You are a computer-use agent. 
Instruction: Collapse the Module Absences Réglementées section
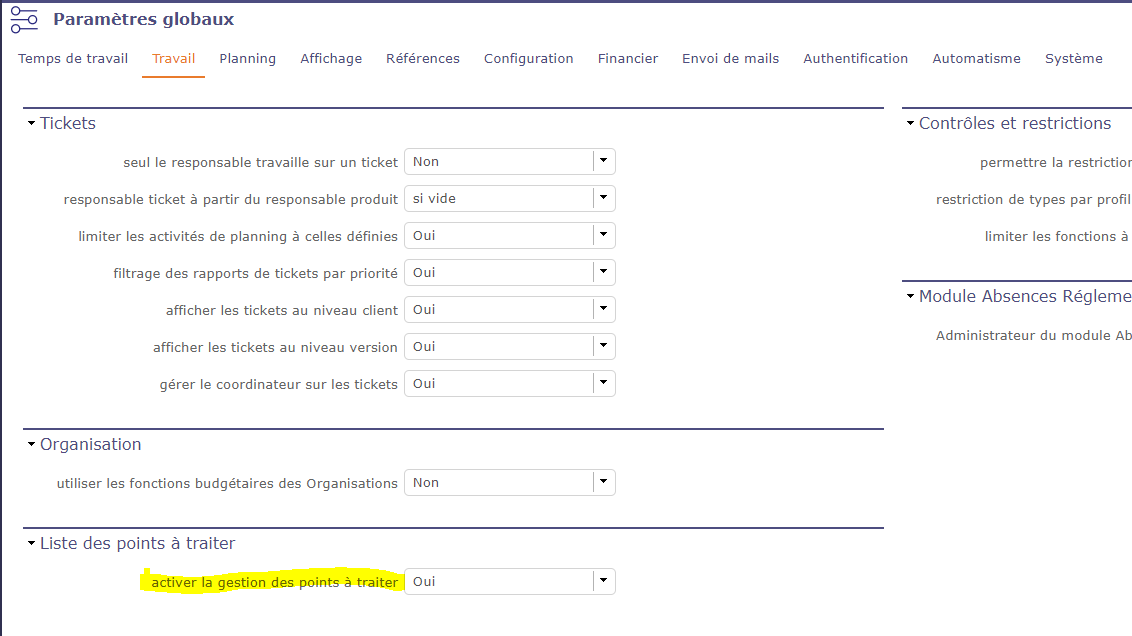[x=910, y=297]
